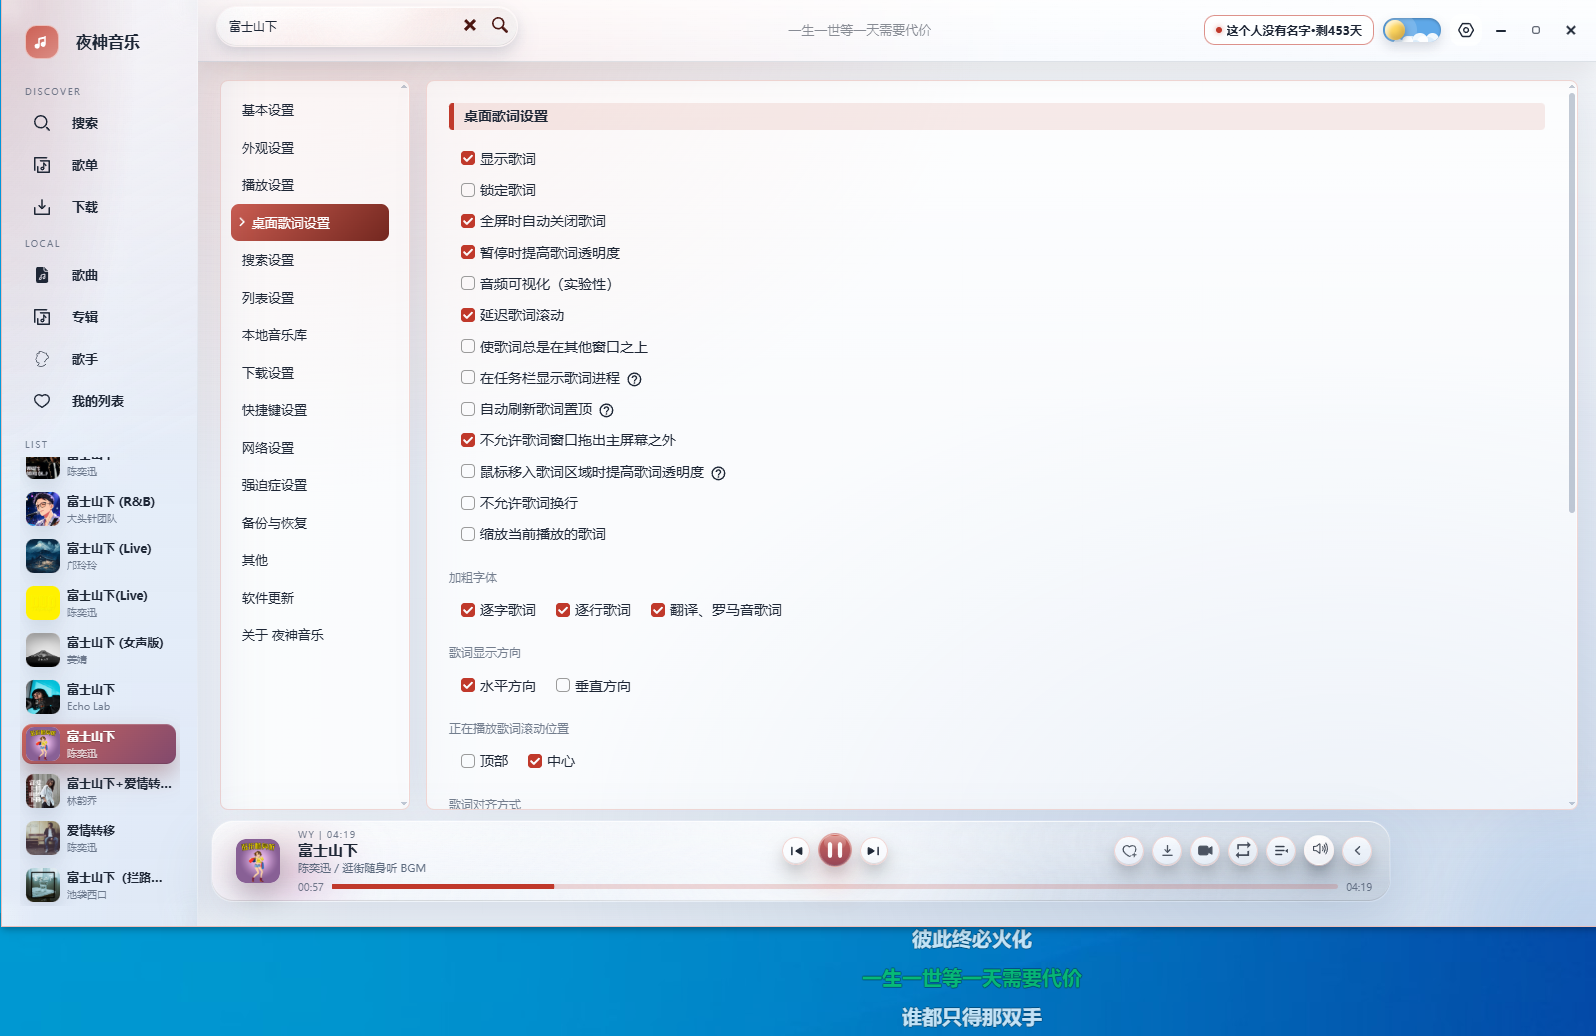The image size is (1596, 1036).
Task: Open 歌手 artists in the sidebar
Action: (x=84, y=359)
